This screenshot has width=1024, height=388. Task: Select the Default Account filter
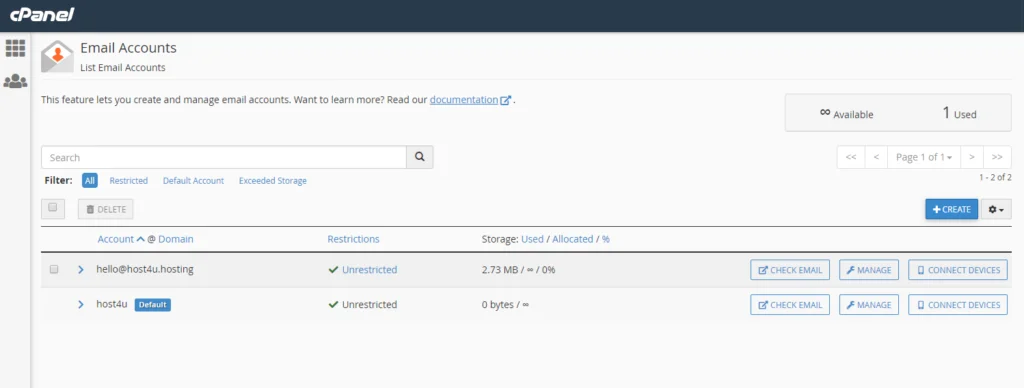click(x=193, y=180)
